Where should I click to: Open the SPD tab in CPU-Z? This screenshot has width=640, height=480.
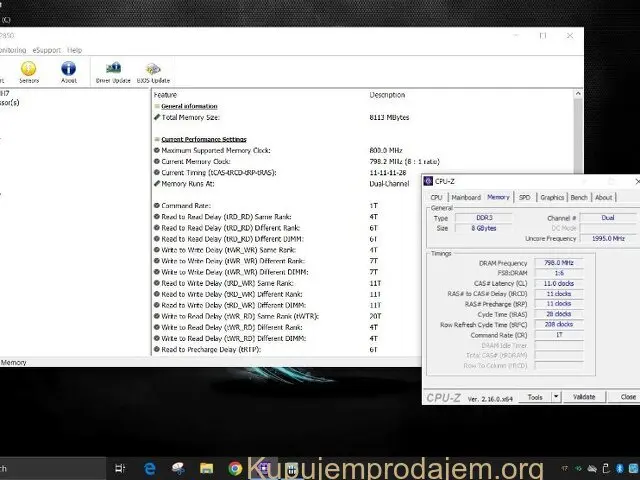click(x=525, y=198)
